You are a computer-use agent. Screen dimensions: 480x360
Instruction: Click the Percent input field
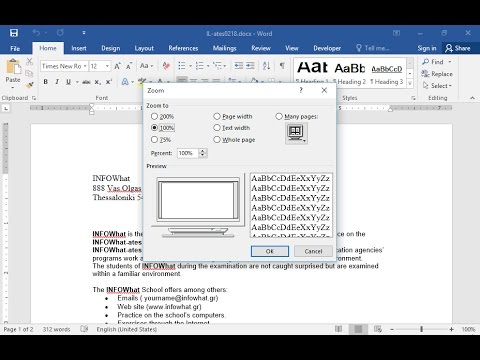pyautogui.click(x=188, y=153)
